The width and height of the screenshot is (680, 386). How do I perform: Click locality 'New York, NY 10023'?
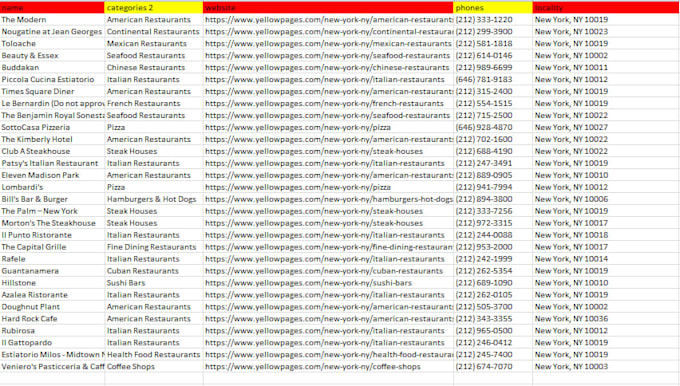(606, 32)
